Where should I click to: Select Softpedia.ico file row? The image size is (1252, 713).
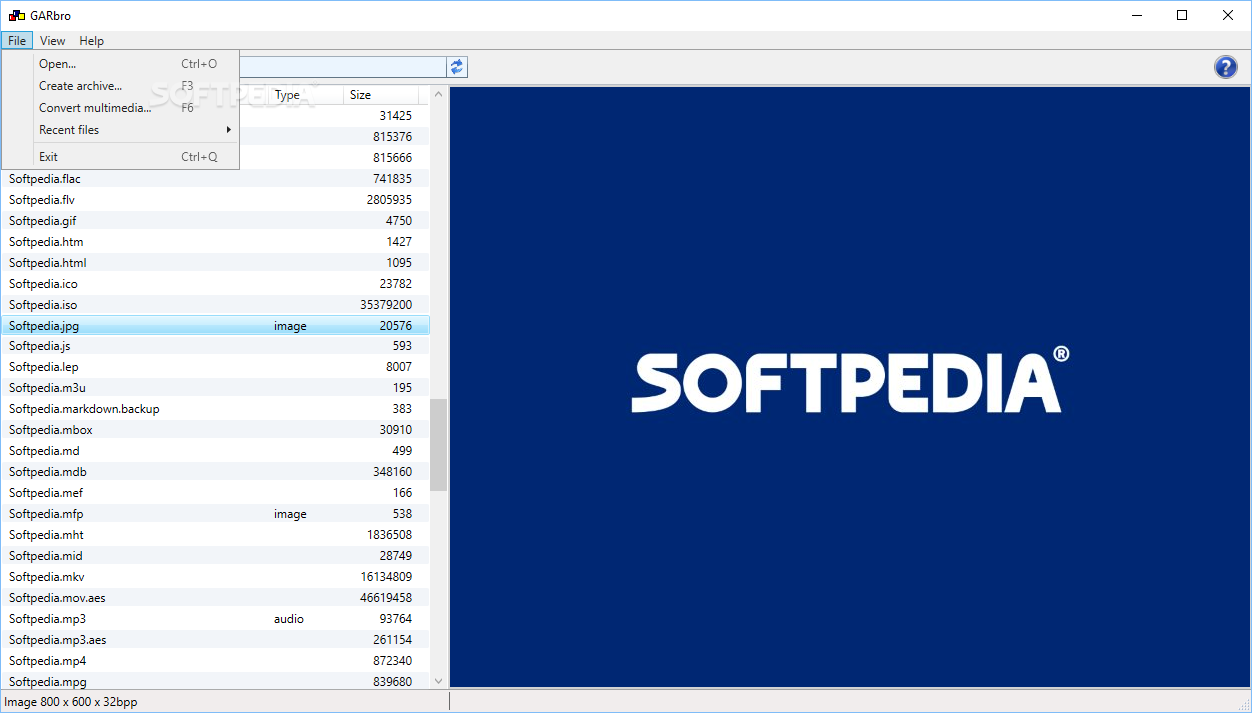pos(215,284)
